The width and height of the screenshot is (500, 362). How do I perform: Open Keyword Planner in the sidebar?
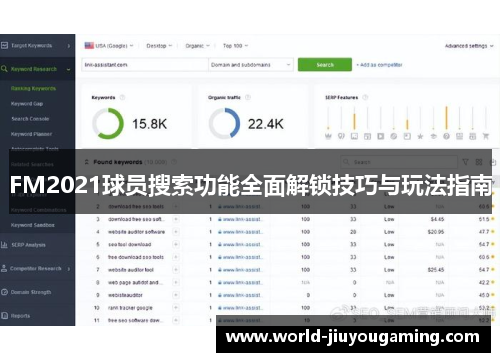coord(32,134)
